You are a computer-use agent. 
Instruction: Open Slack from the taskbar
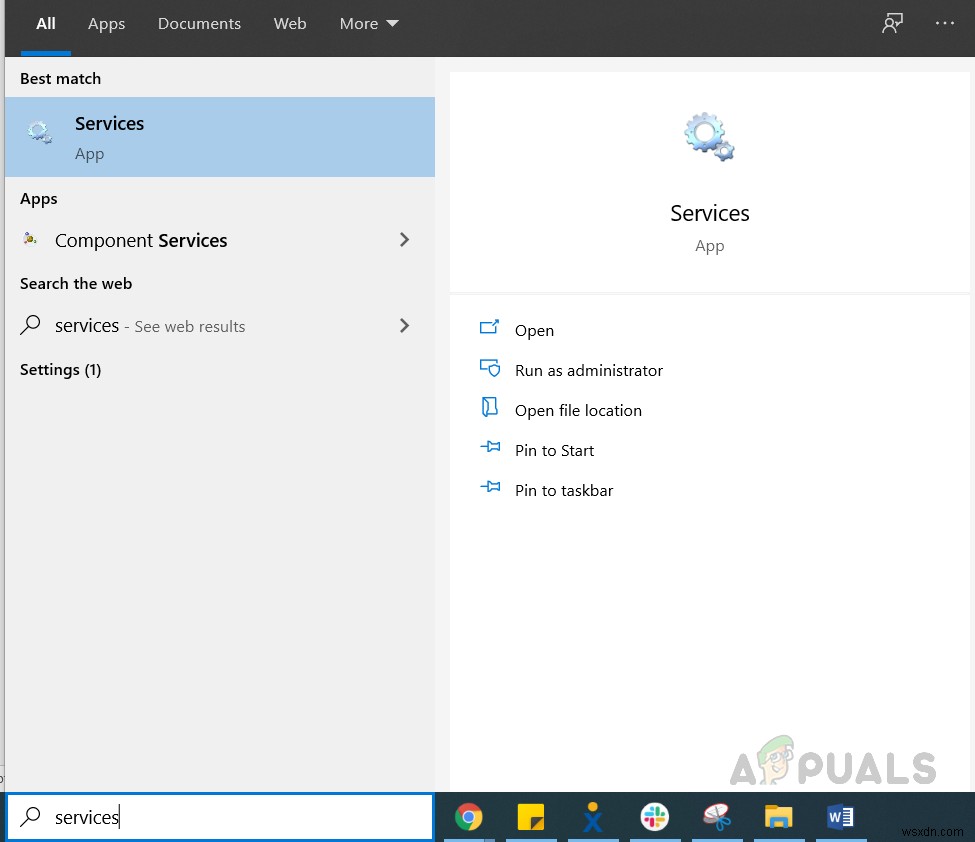tap(654, 817)
